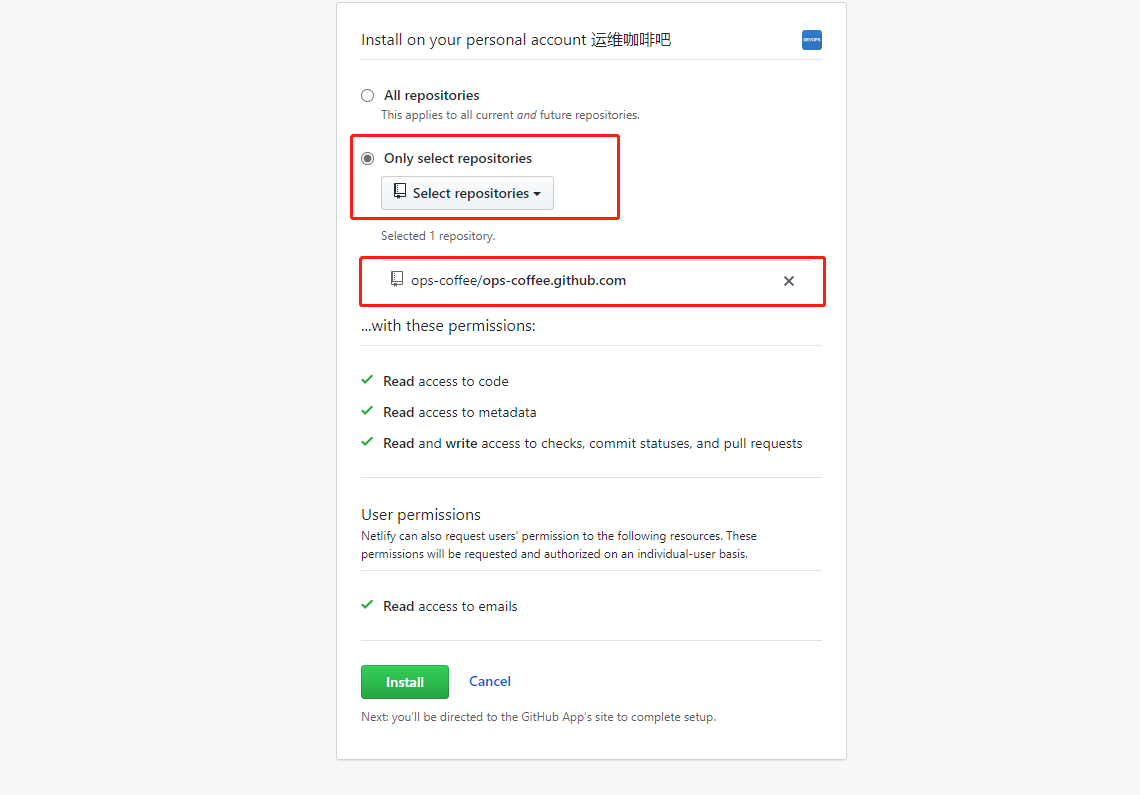Click the Cancel link
The width and height of the screenshot is (1140, 795).
[490, 682]
